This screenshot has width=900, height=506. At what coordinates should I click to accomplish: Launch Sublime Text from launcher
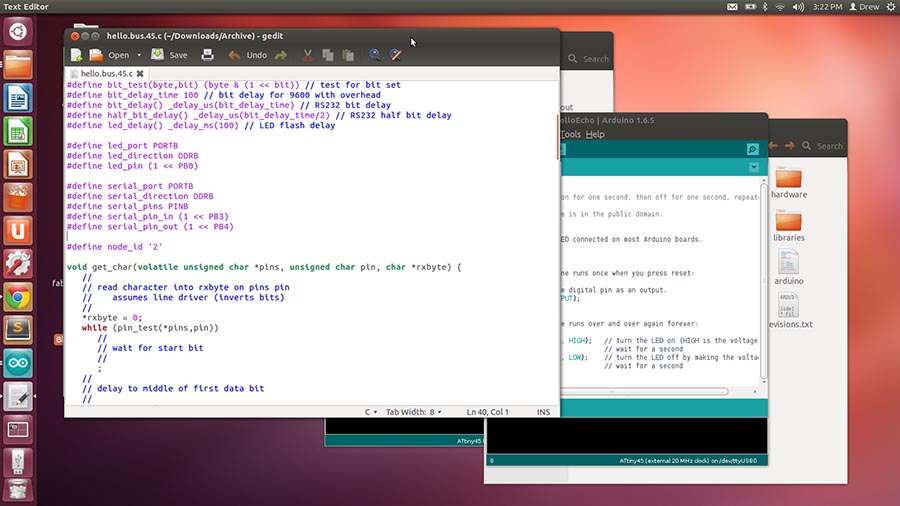pos(18,330)
